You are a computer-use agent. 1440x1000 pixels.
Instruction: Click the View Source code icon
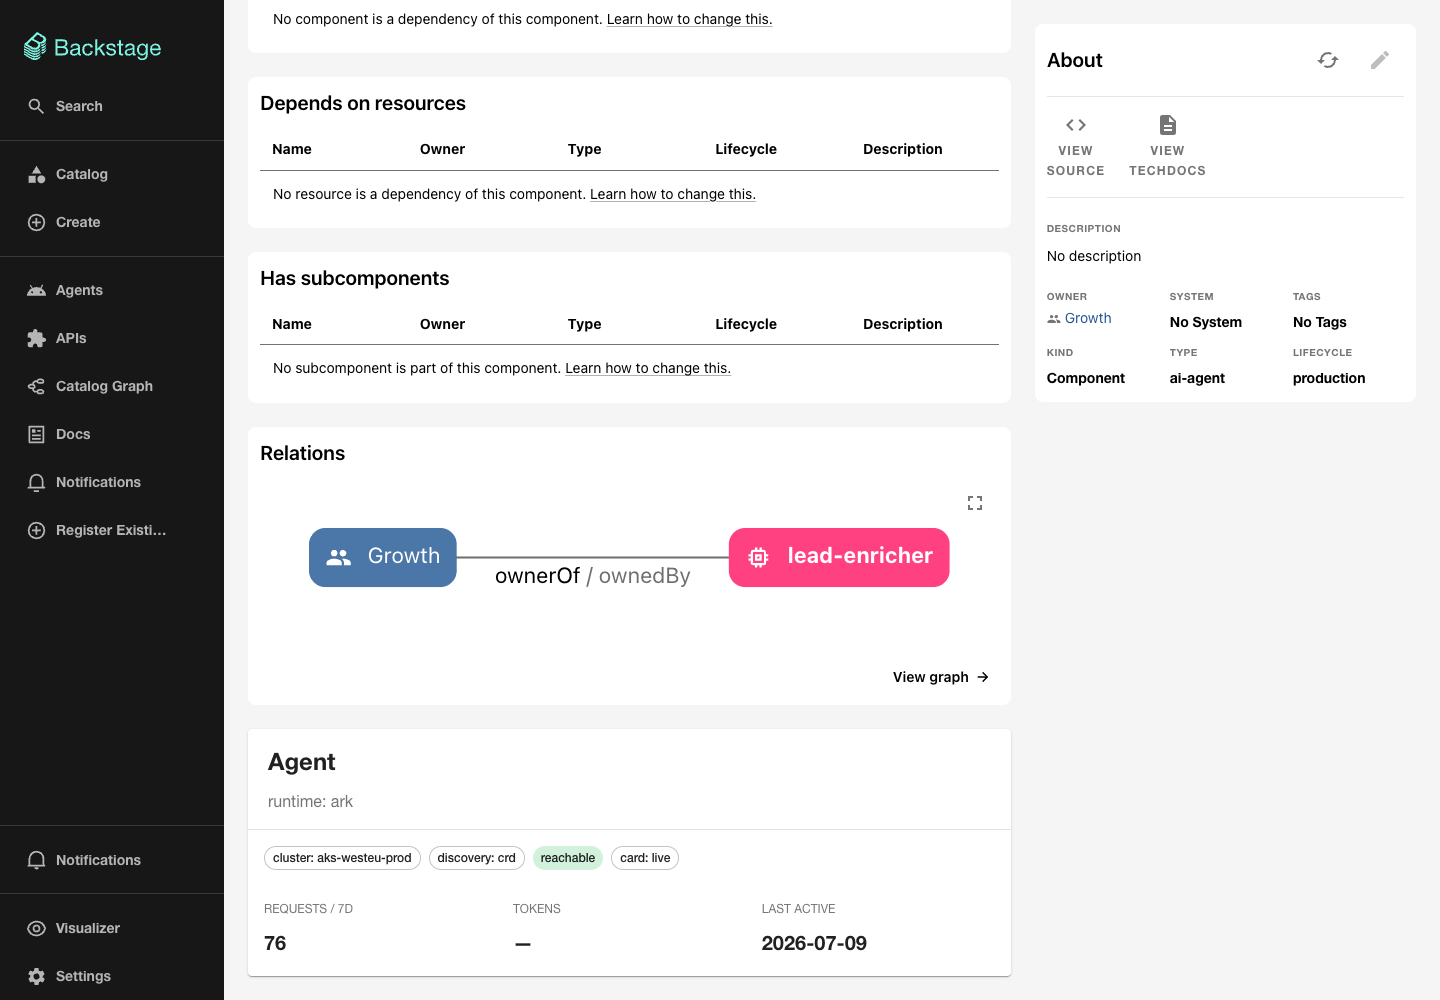coord(1076,125)
